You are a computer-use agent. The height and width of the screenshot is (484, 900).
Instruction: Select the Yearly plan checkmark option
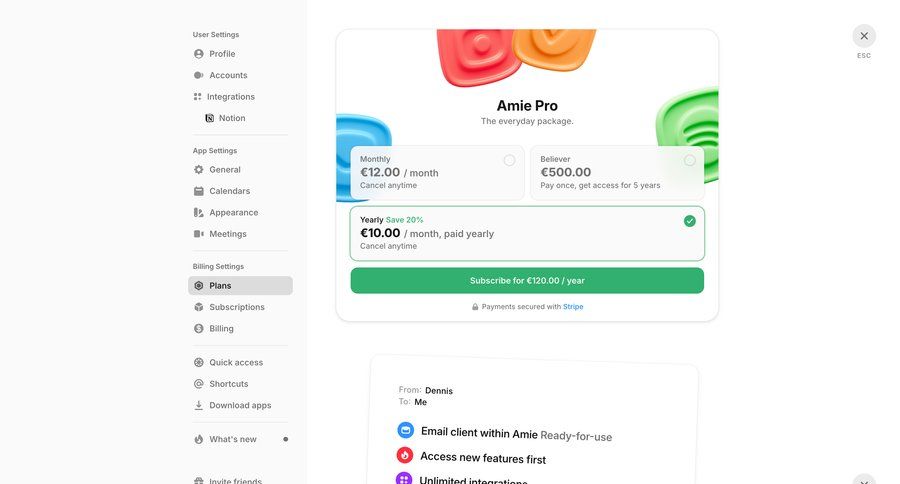pos(690,221)
